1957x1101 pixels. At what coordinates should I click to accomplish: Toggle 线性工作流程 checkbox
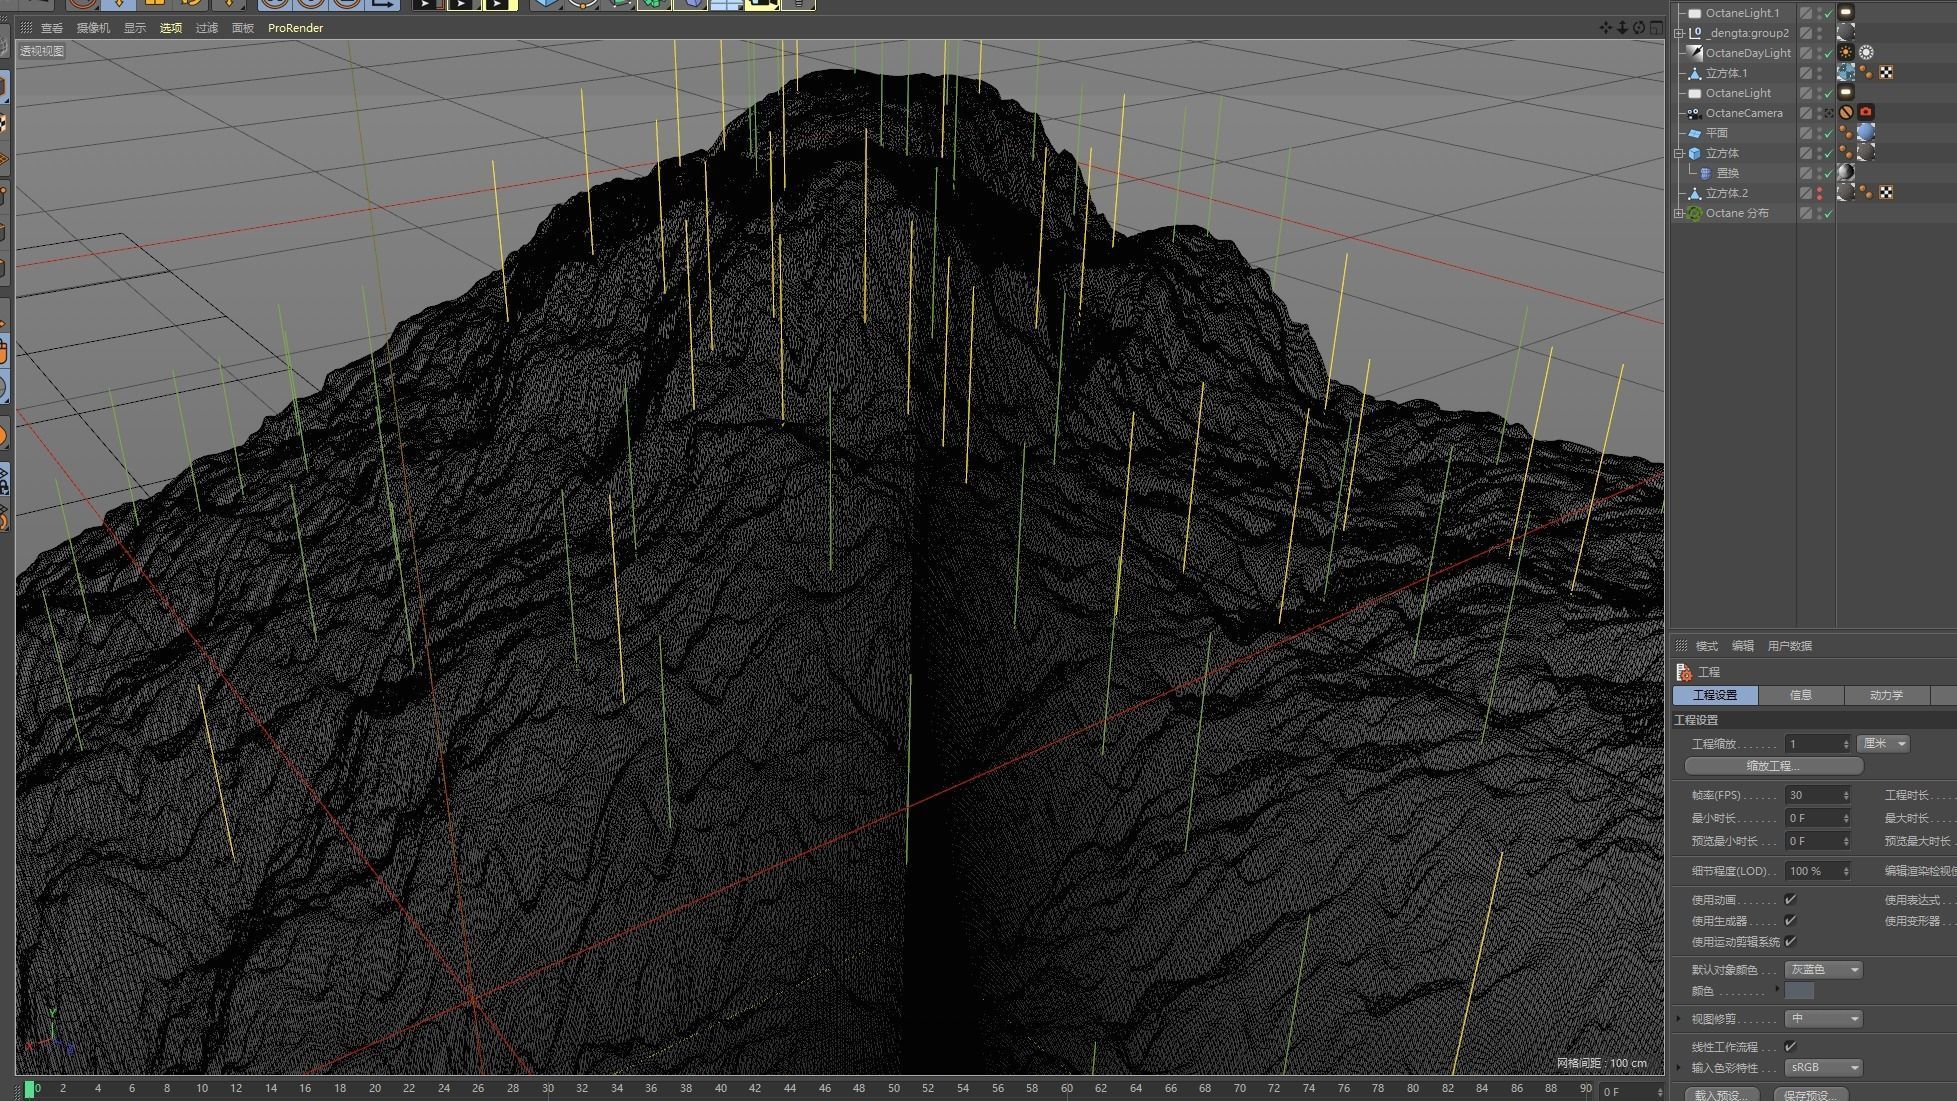click(x=1790, y=1046)
